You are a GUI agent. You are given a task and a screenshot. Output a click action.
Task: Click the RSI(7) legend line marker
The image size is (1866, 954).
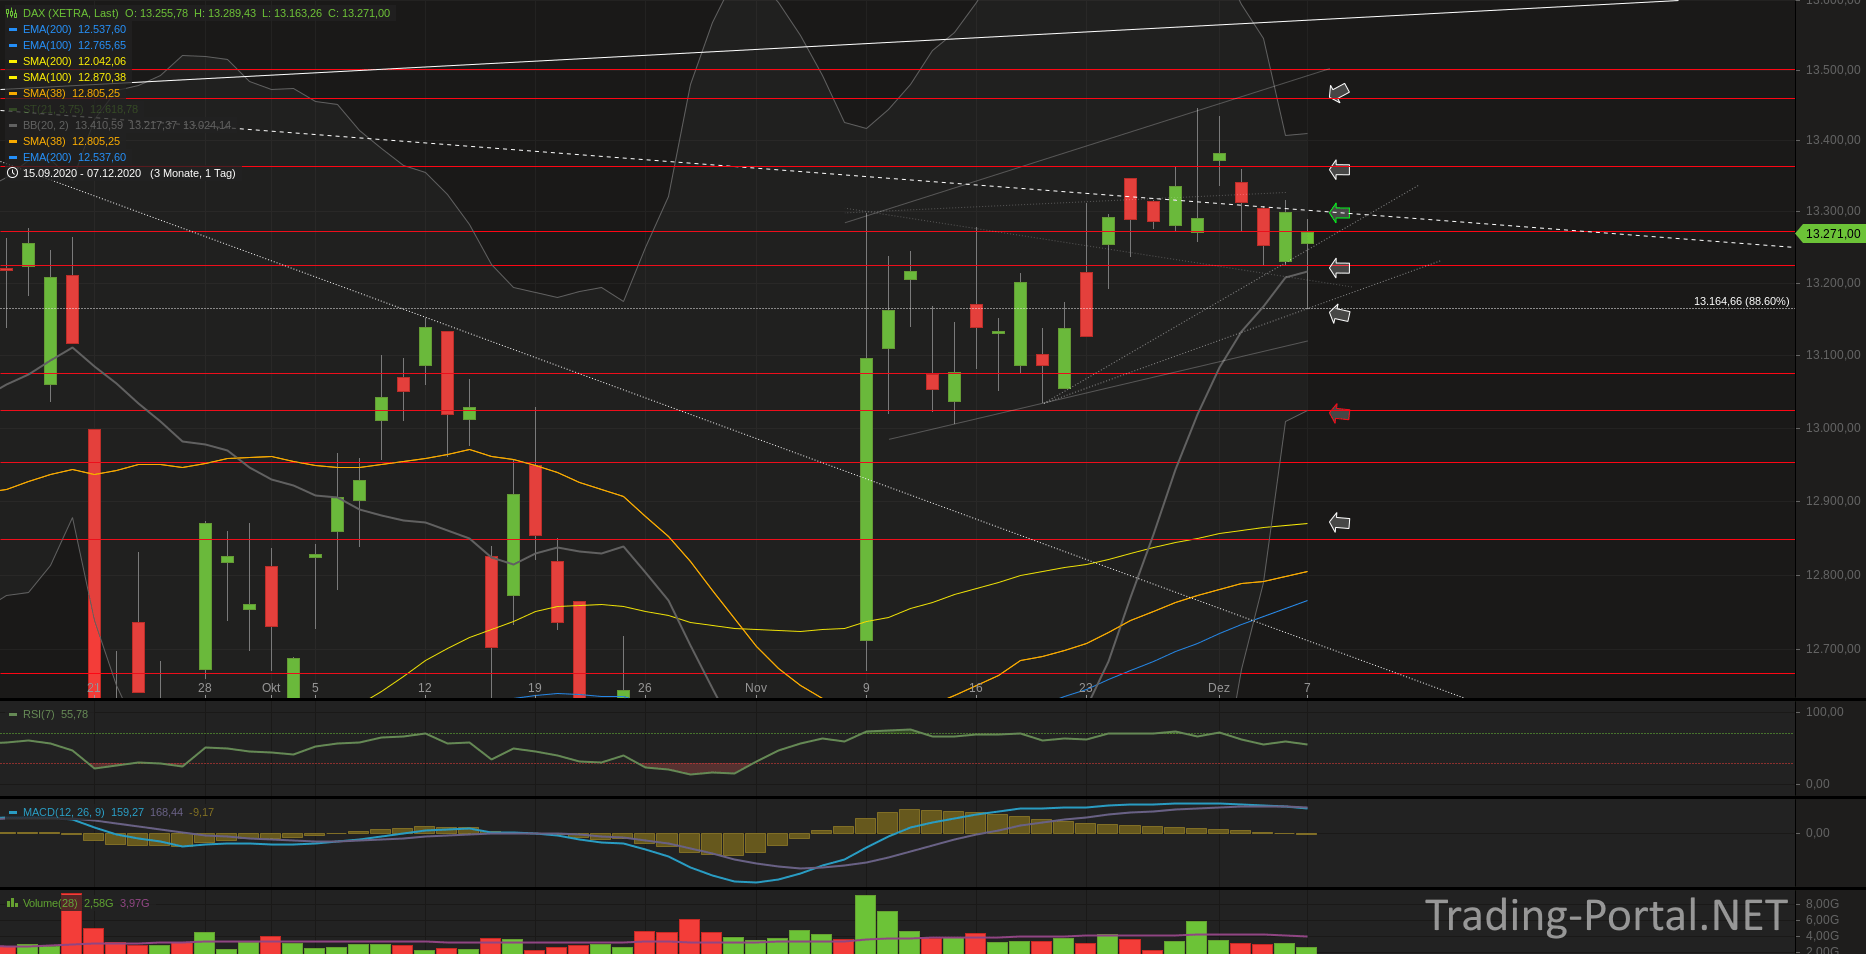click(13, 714)
